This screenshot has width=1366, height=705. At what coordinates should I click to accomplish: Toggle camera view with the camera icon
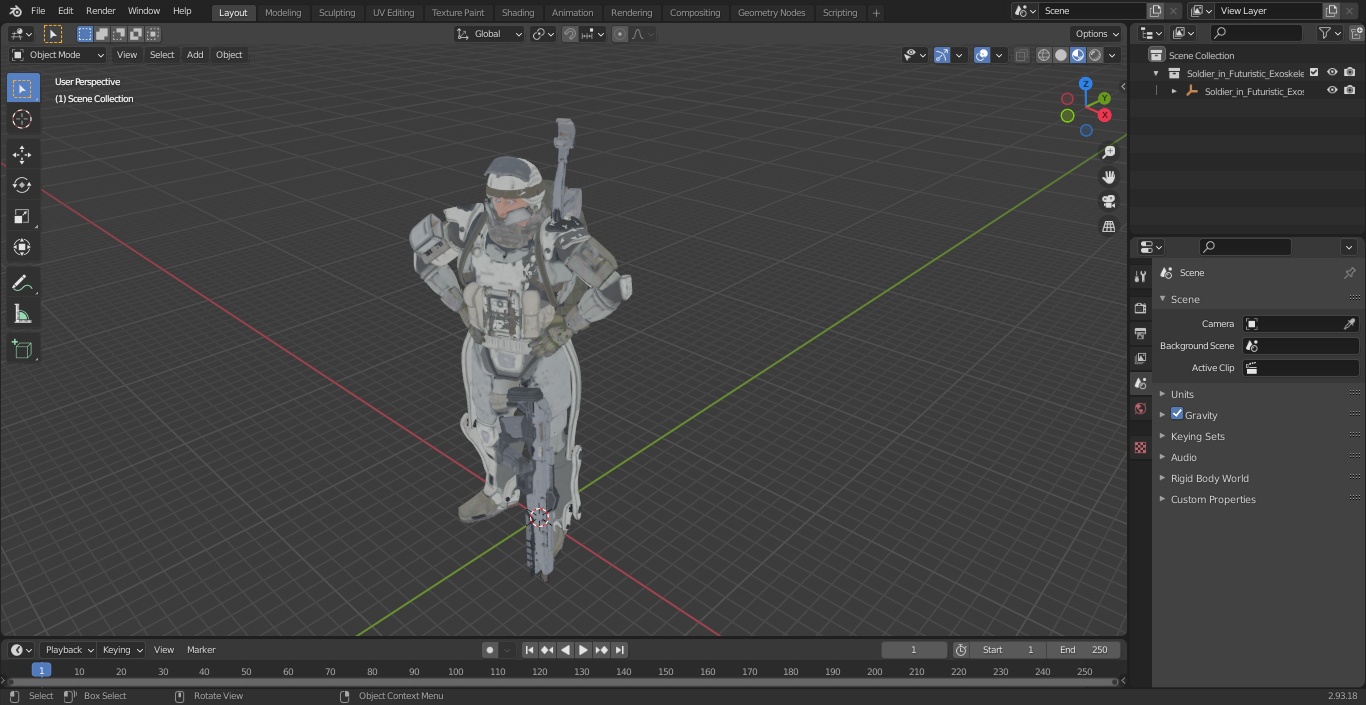point(1108,202)
